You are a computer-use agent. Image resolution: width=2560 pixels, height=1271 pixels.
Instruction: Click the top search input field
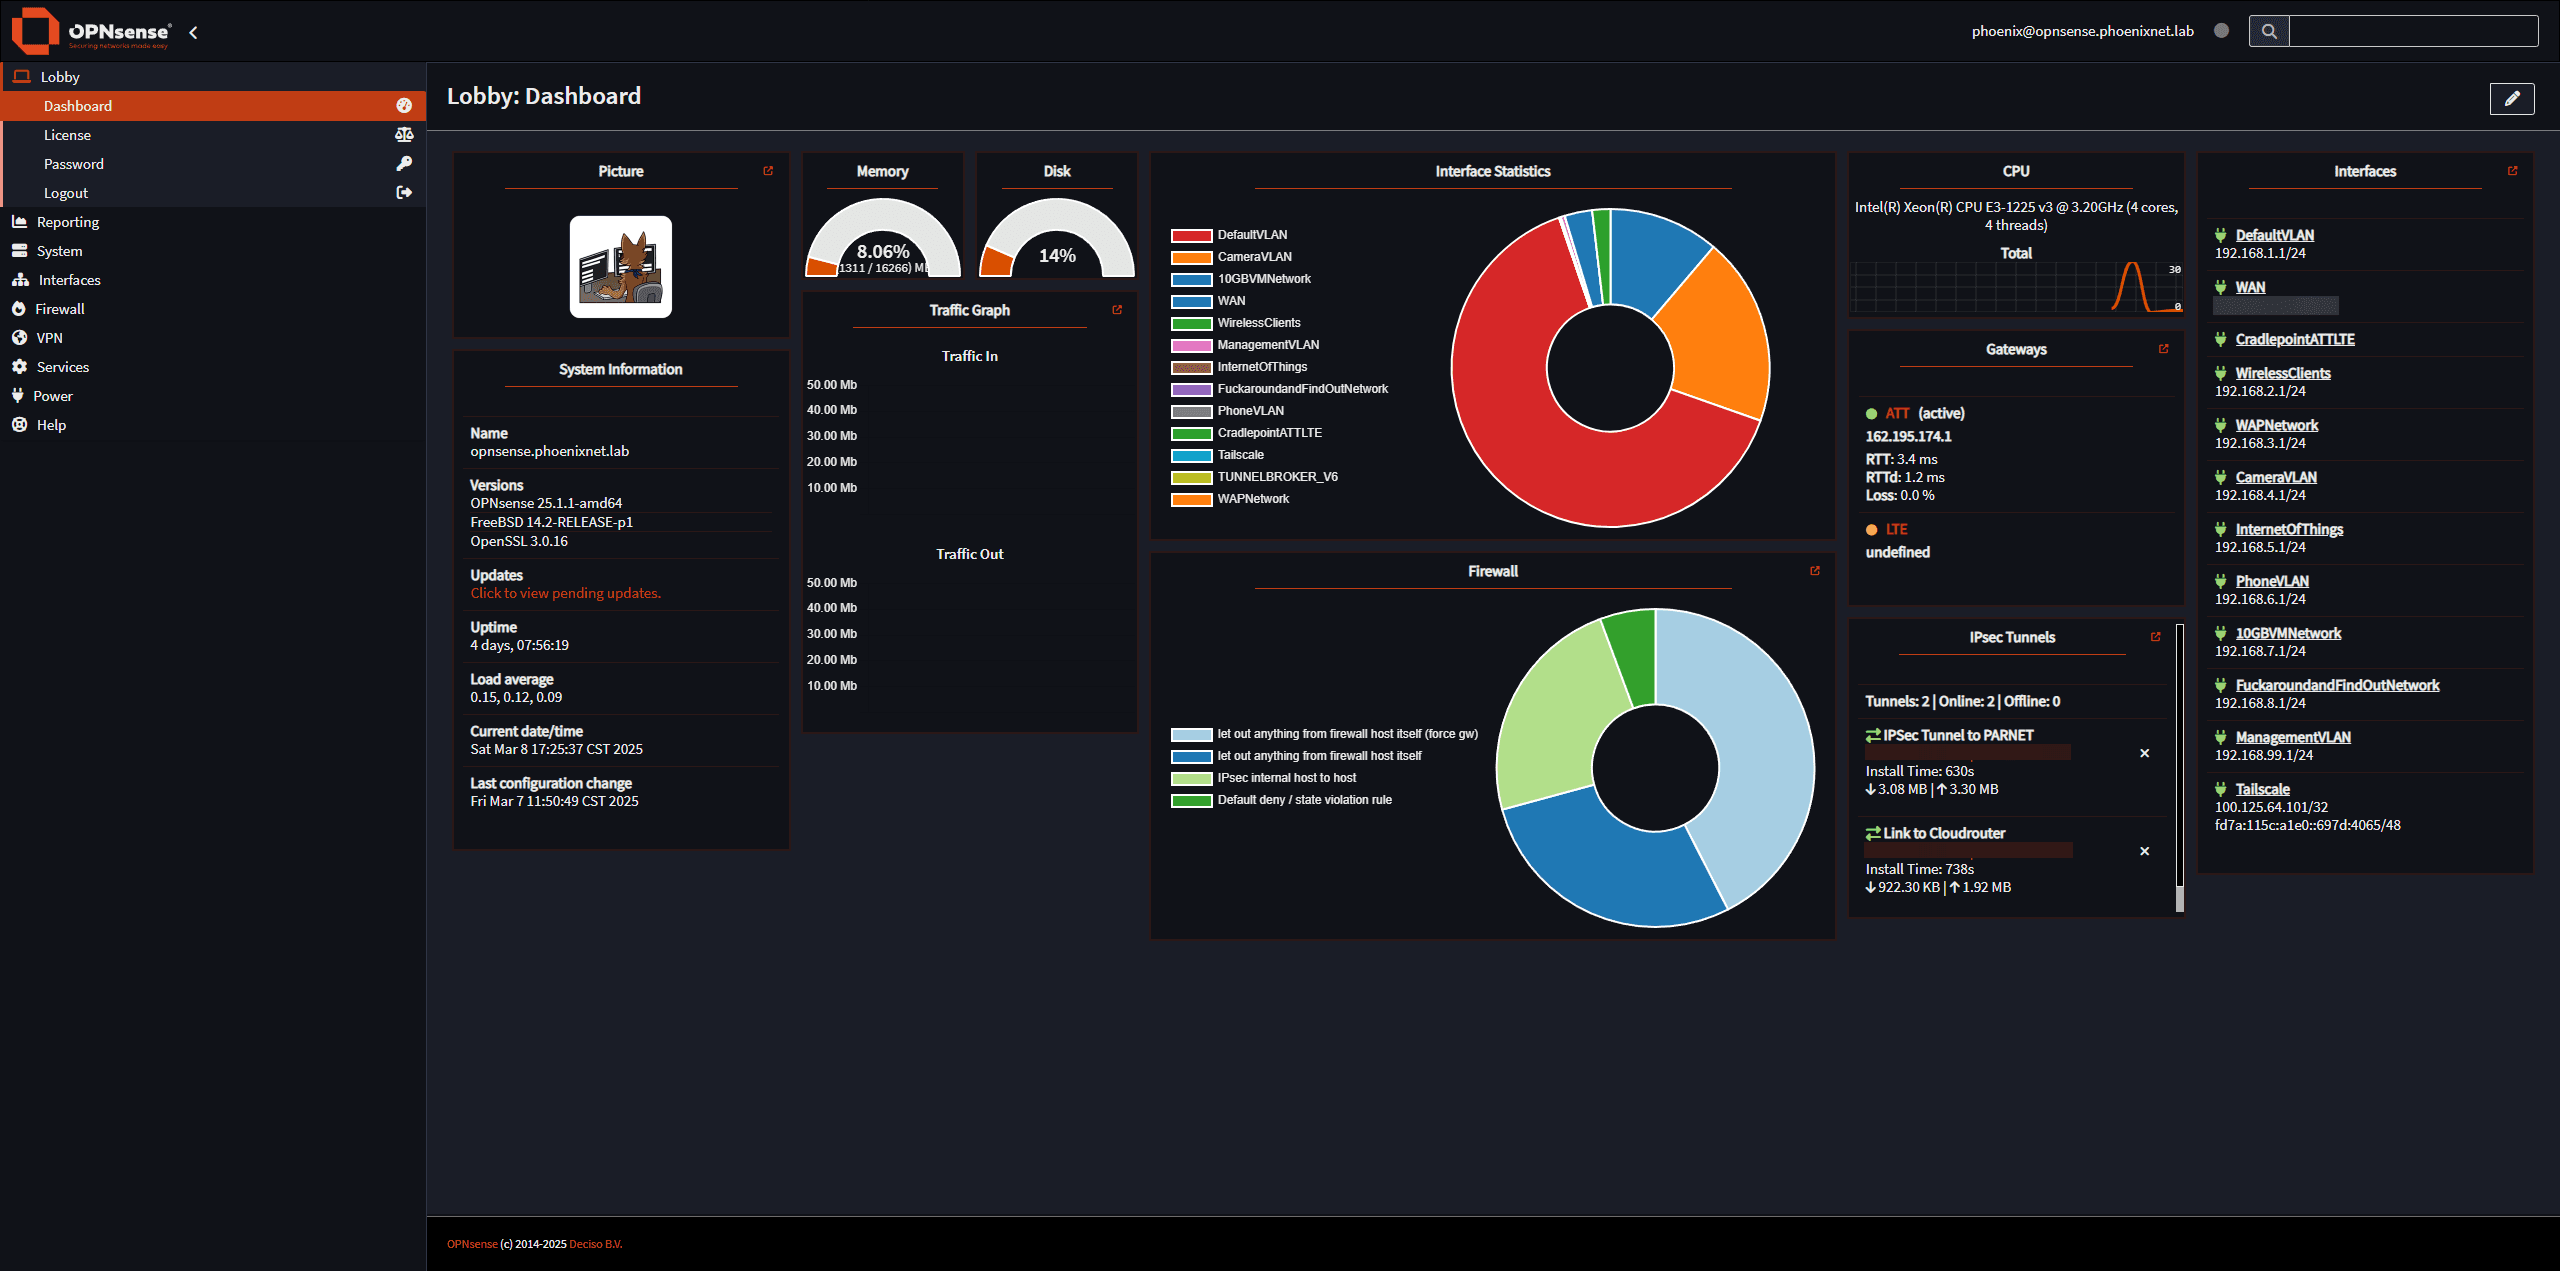click(2412, 31)
